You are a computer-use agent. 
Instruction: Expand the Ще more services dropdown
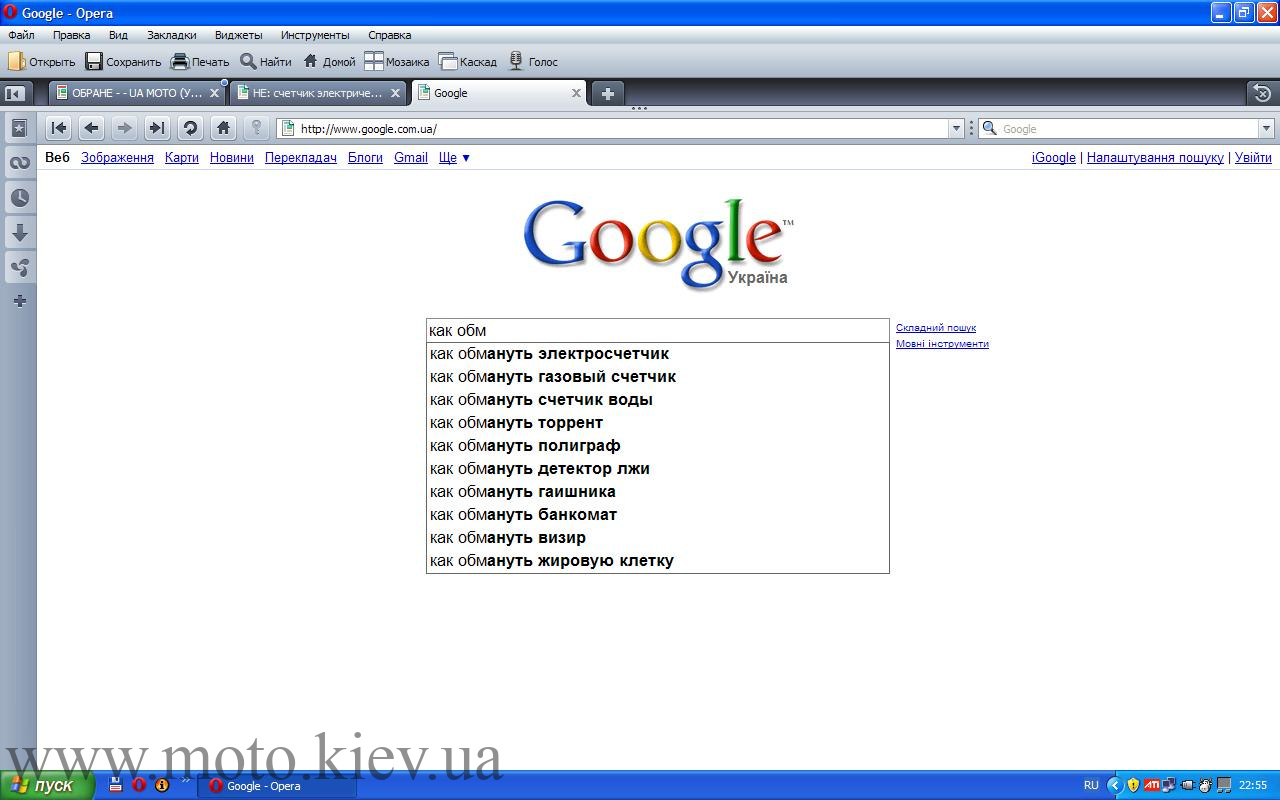(x=454, y=158)
